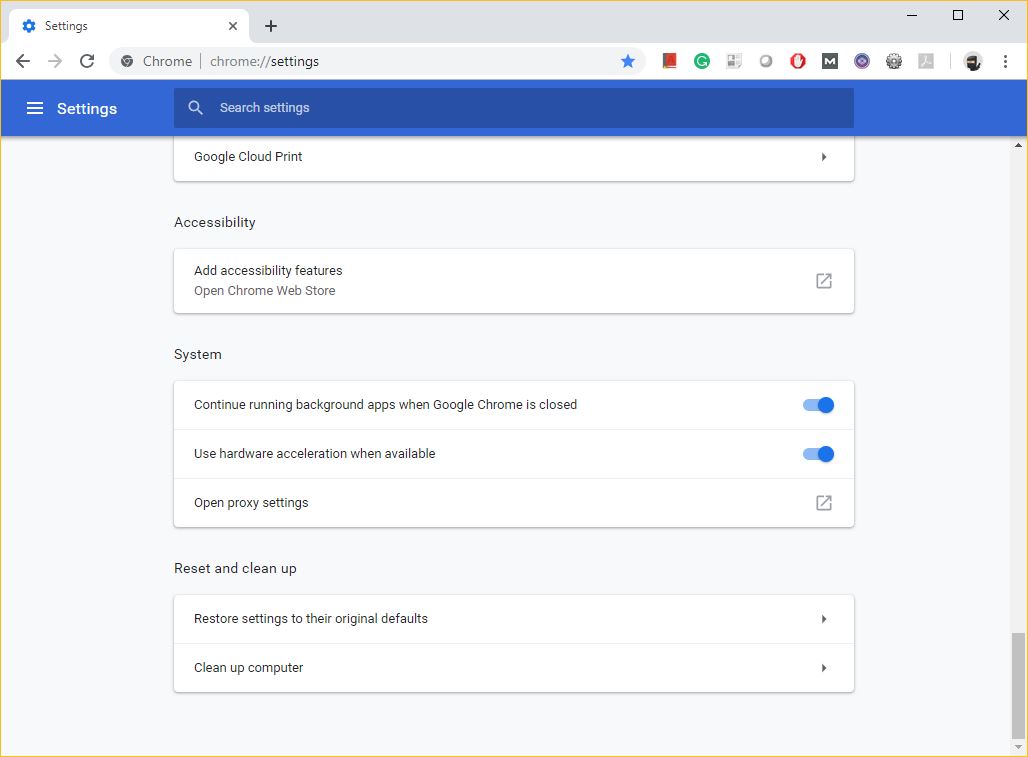Close the Settings tab
The image size is (1028, 757).
[233, 26]
